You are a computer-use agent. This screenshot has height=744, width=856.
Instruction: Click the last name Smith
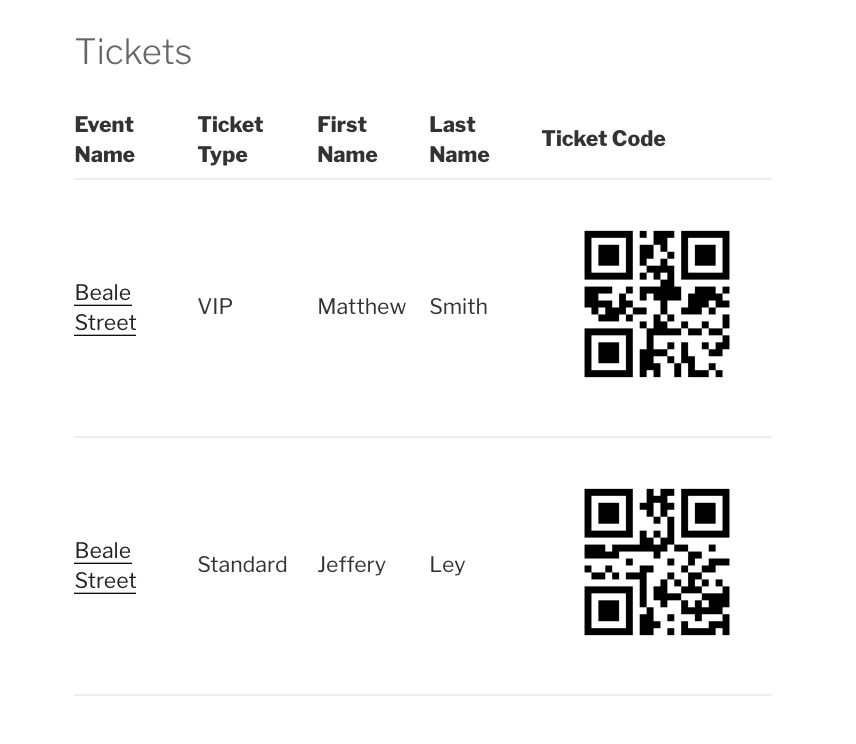click(459, 307)
